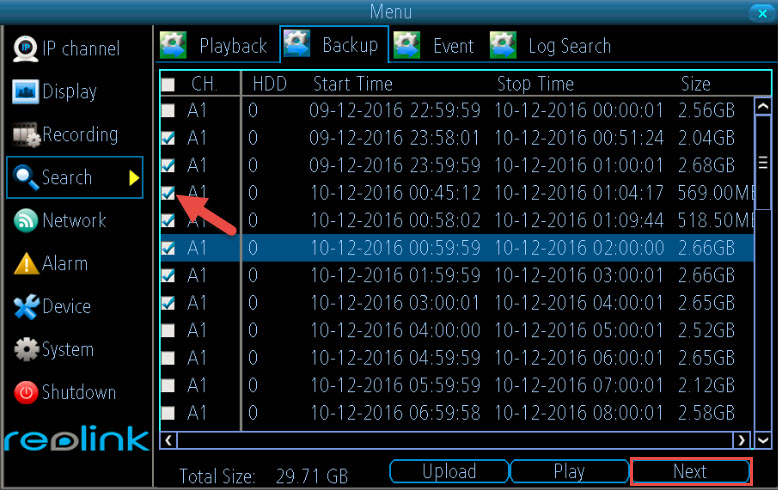Check the recording starting 10-12-2016 05:59:59
Image resolution: width=778 pixels, height=490 pixels.
click(168, 385)
